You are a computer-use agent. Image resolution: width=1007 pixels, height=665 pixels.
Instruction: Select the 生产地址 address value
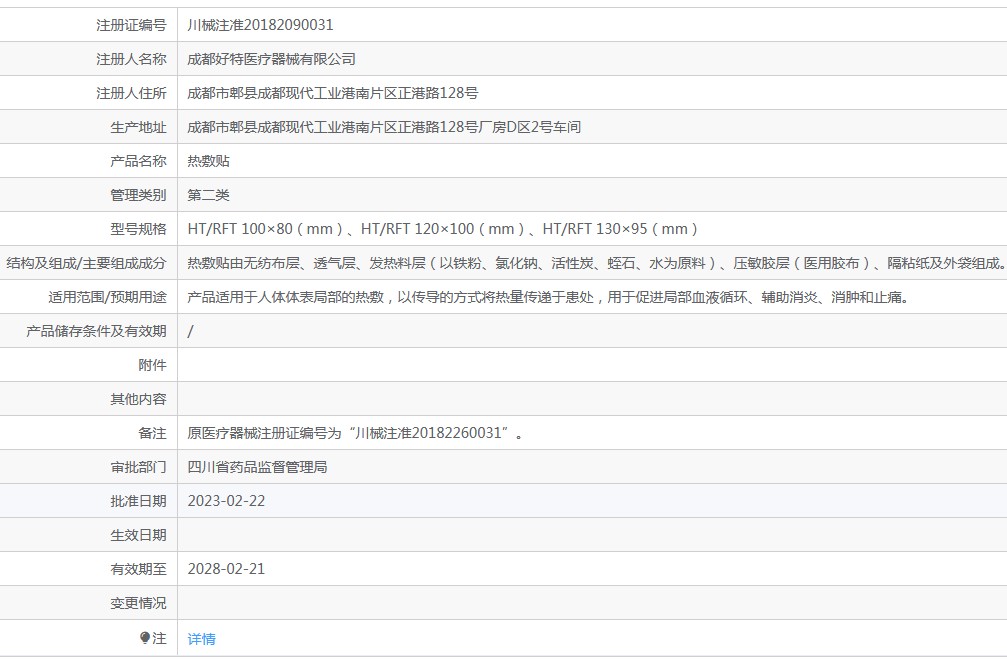[x=384, y=127]
